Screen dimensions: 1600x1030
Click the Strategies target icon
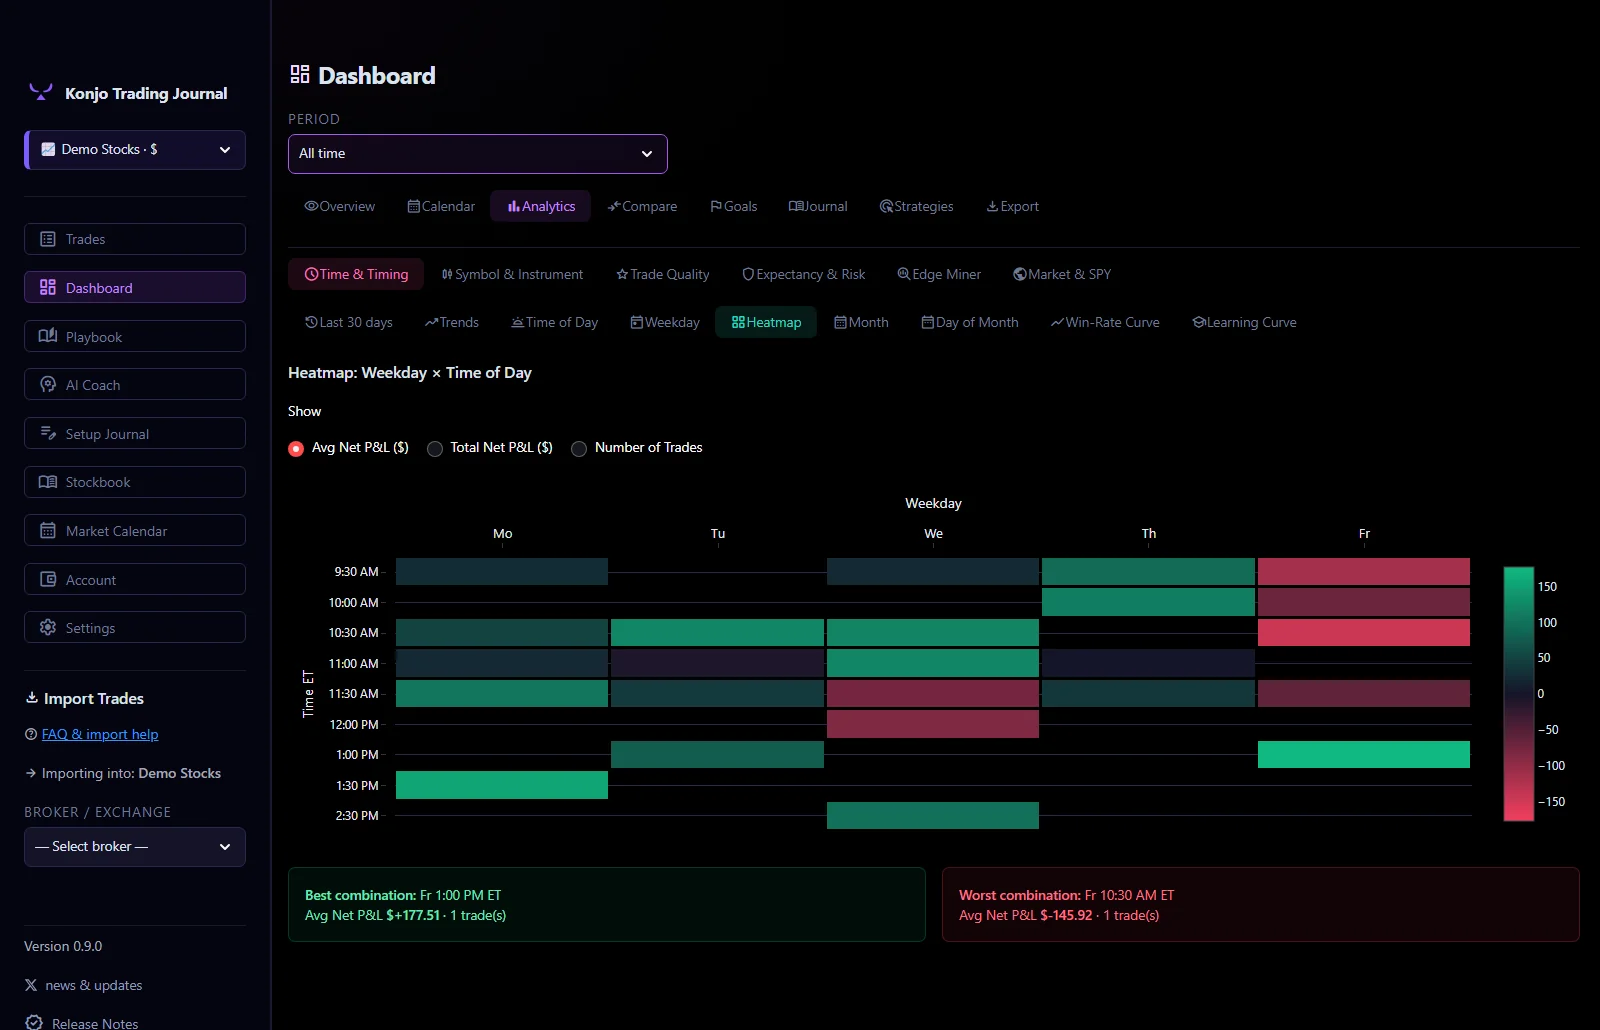point(886,206)
